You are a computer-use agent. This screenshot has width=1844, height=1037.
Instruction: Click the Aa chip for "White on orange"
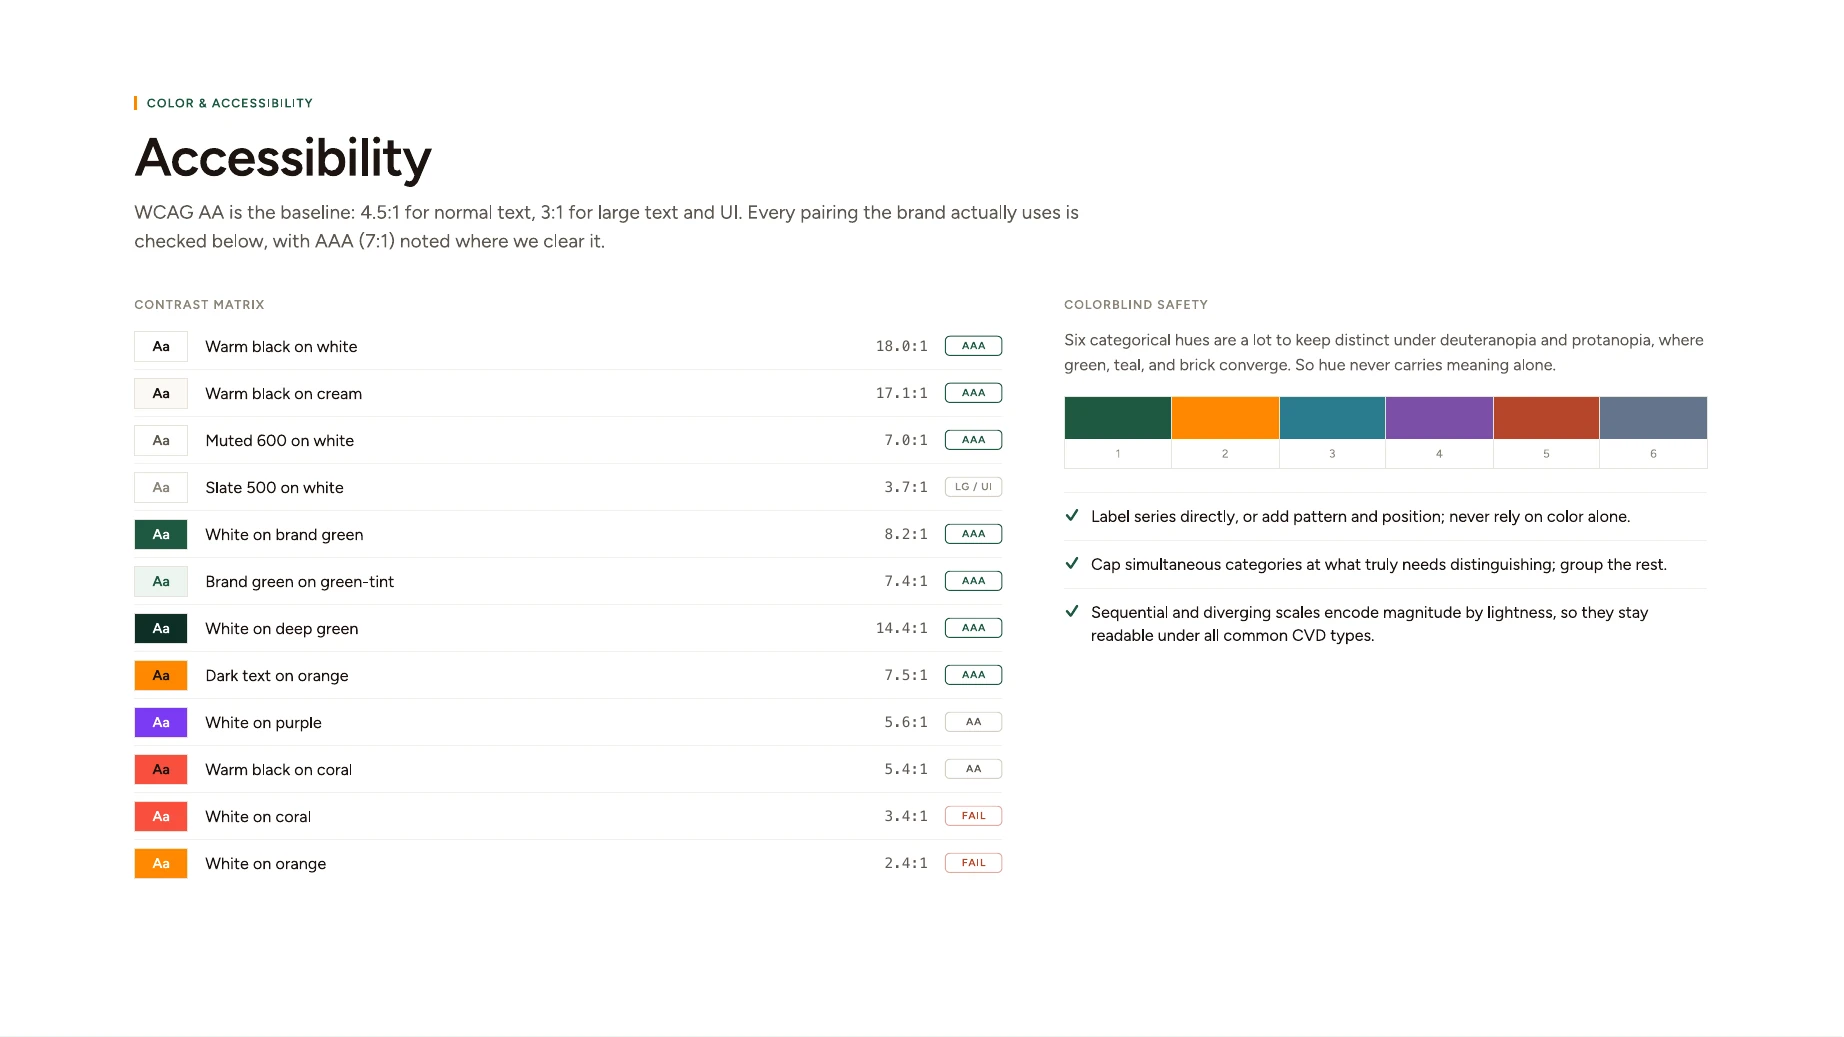161,864
